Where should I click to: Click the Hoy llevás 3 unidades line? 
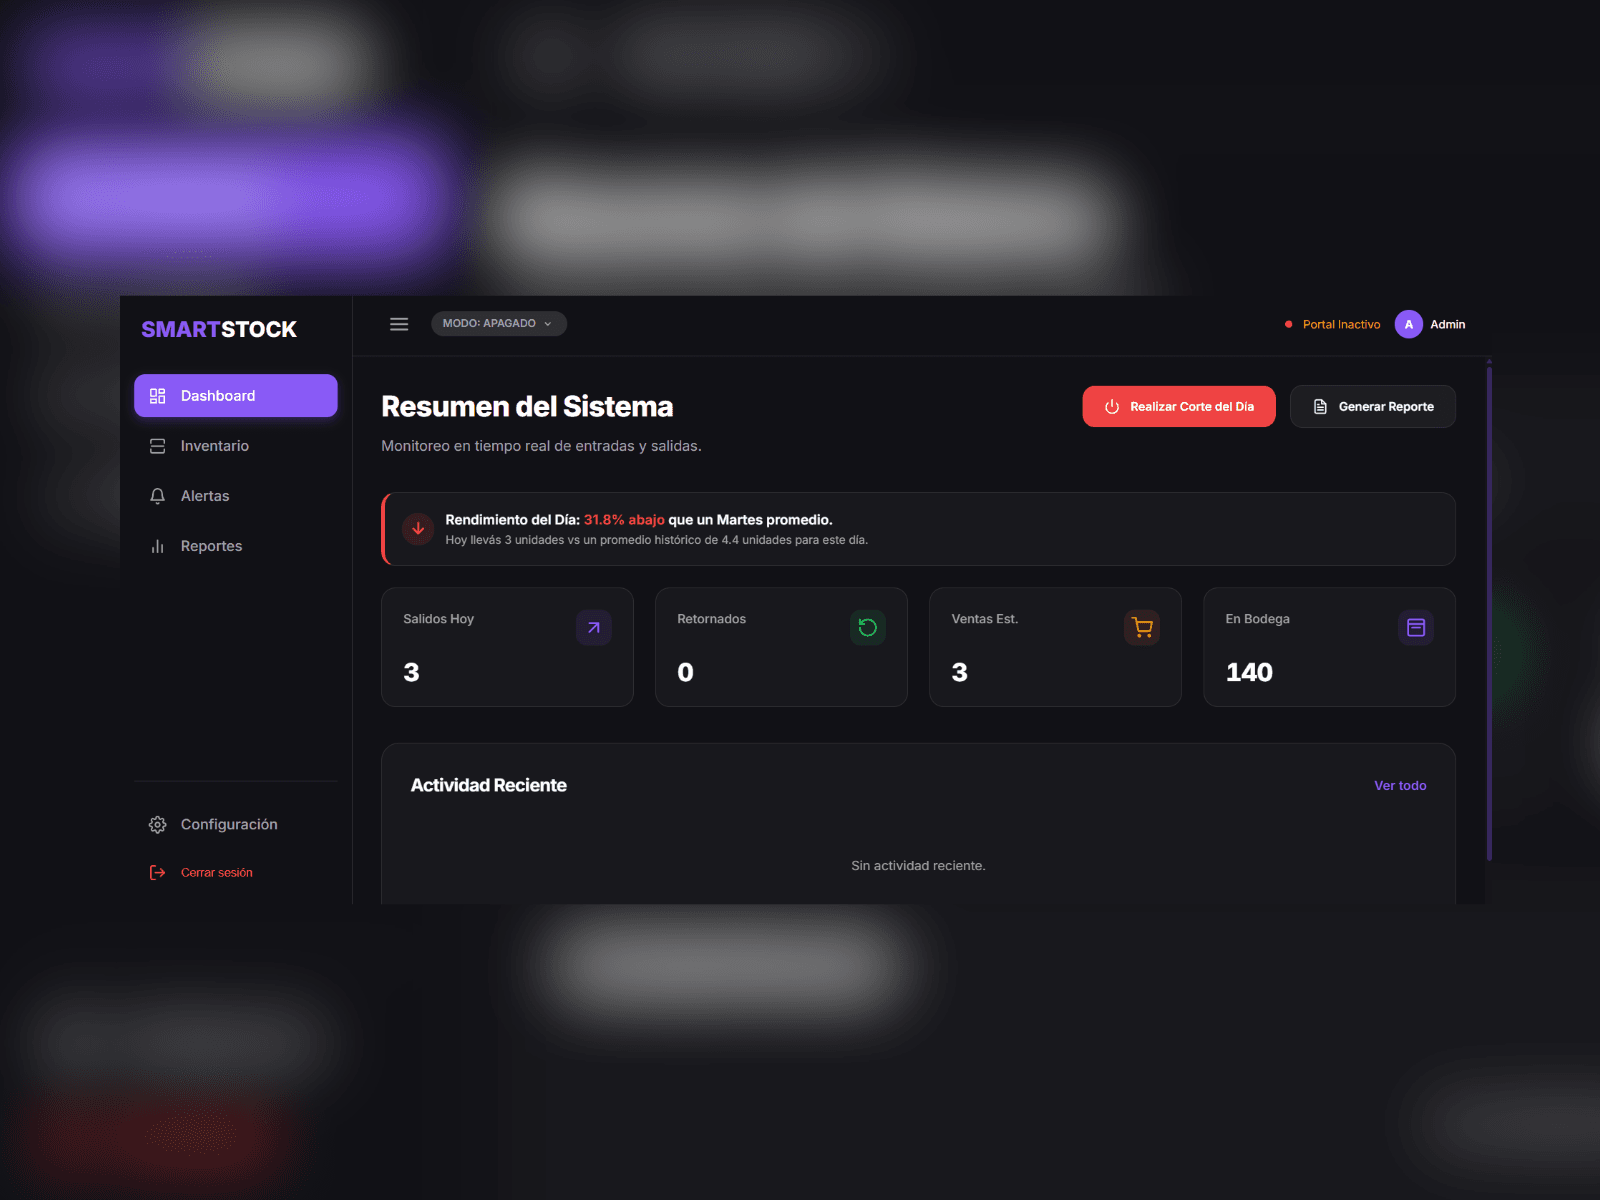(x=656, y=540)
